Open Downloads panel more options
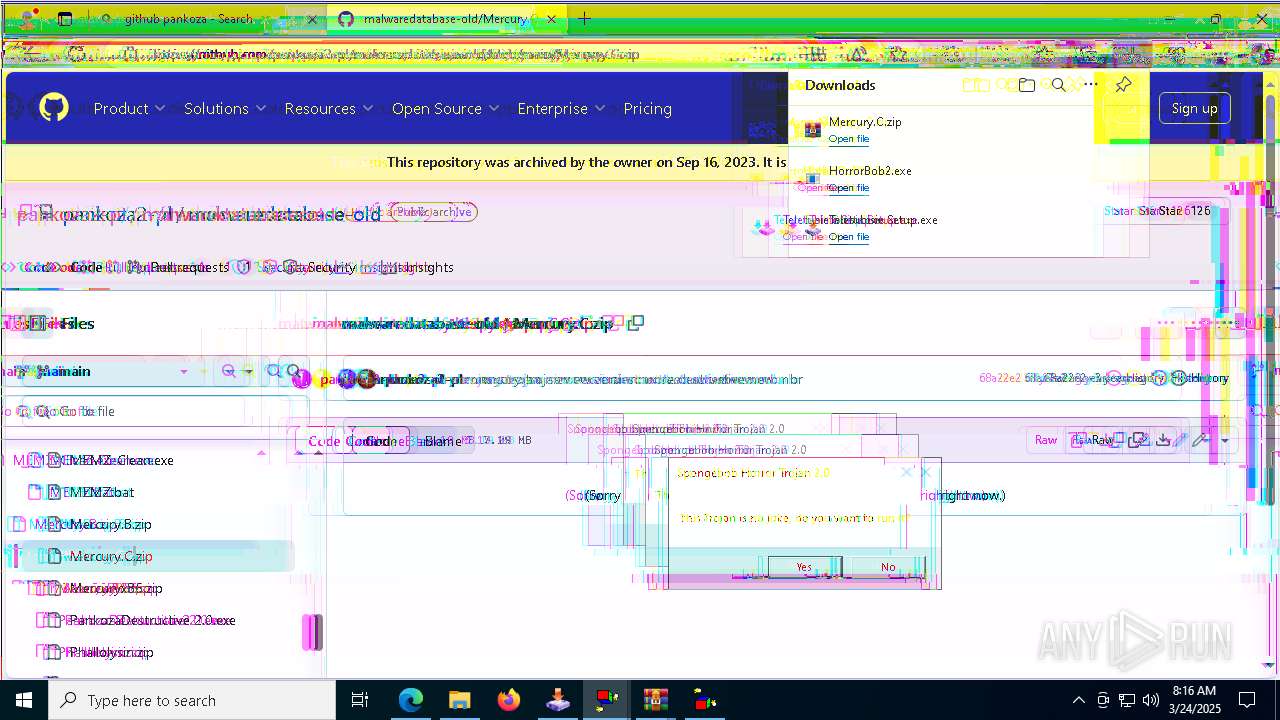The height and width of the screenshot is (720, 1280). [x=1091, y=85]
